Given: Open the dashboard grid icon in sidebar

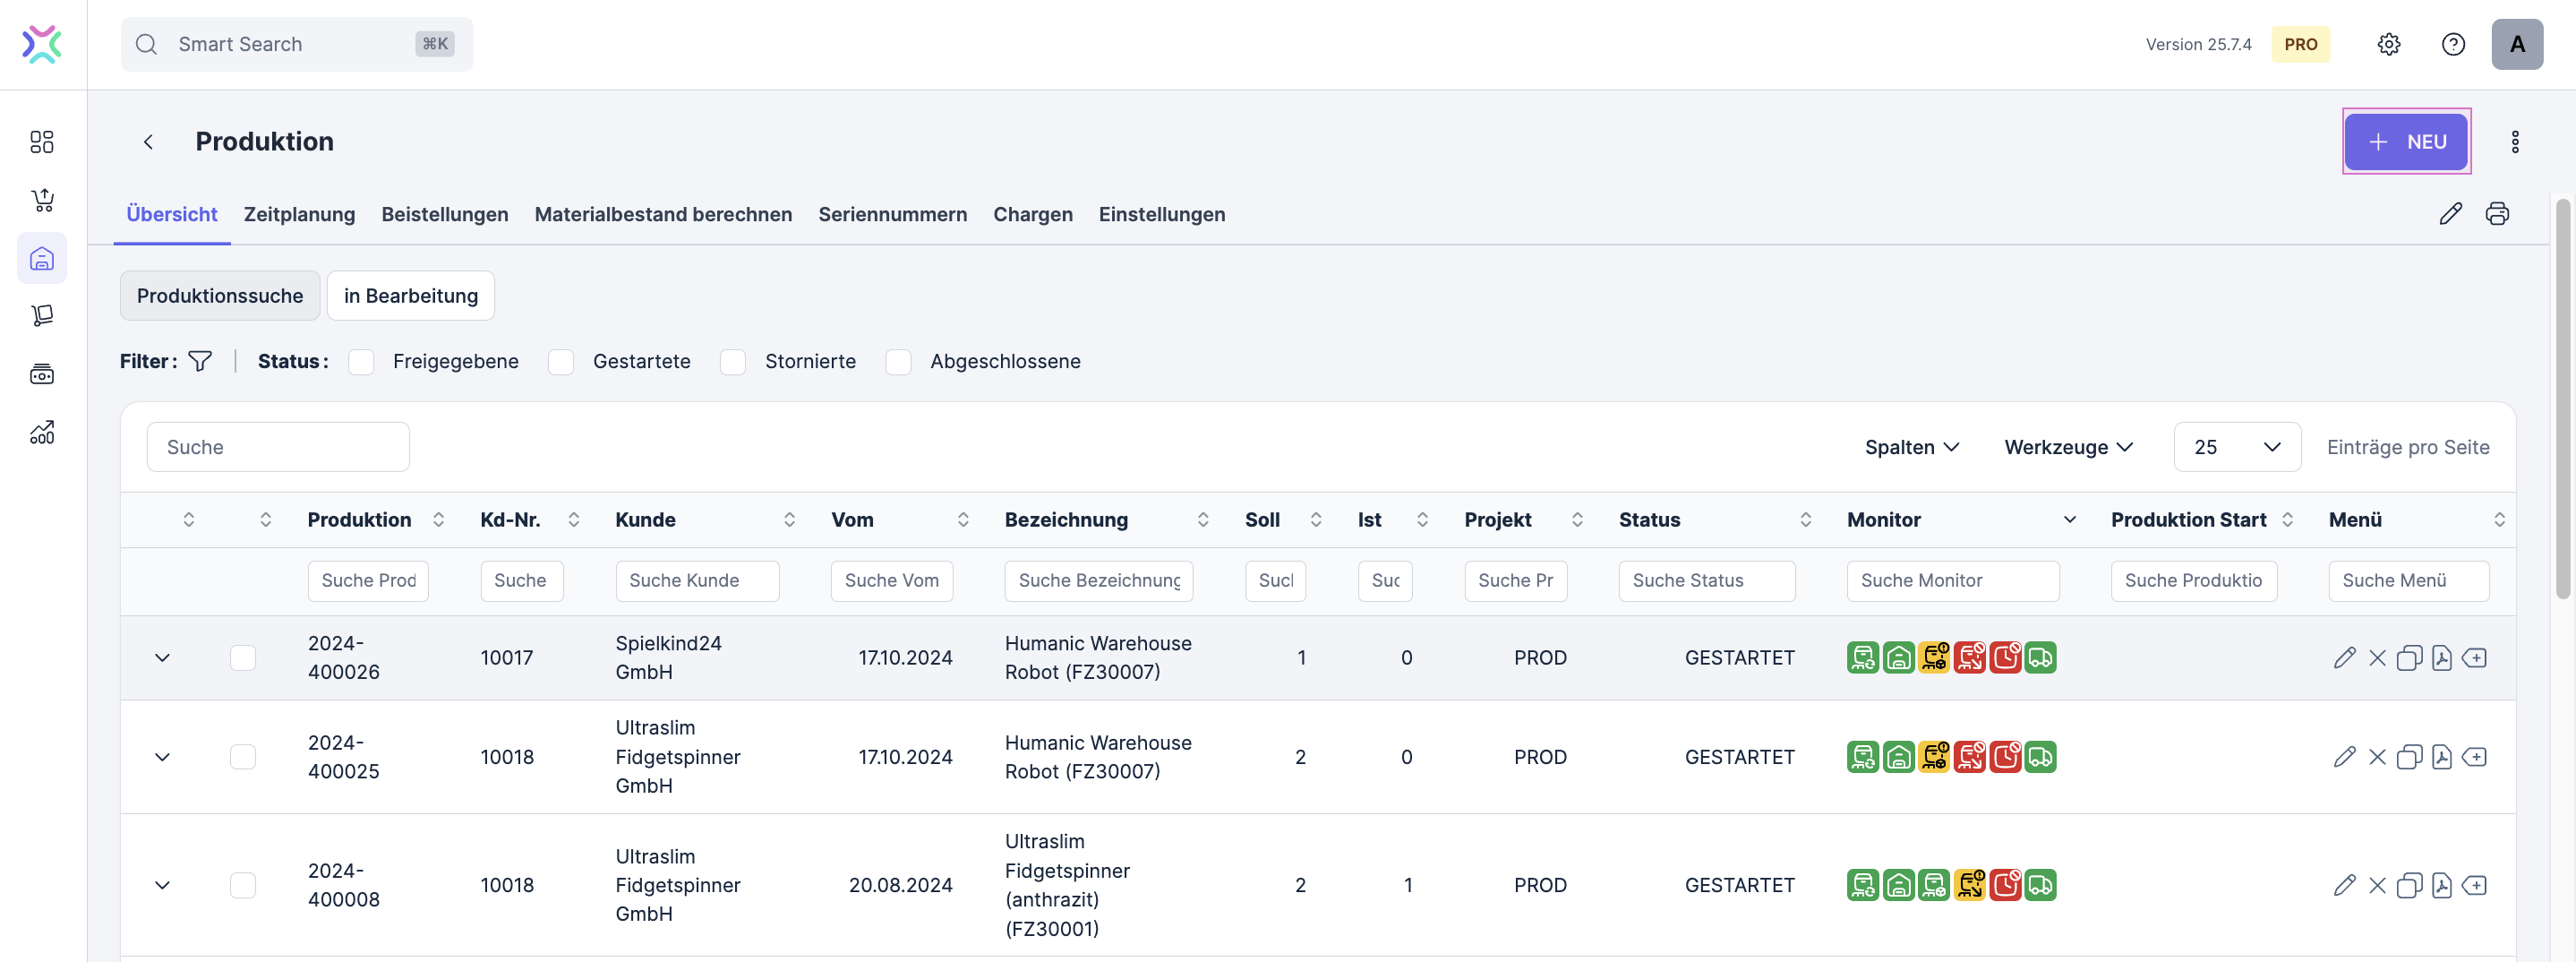Looking at the screenshot, I should pos(42,142).
